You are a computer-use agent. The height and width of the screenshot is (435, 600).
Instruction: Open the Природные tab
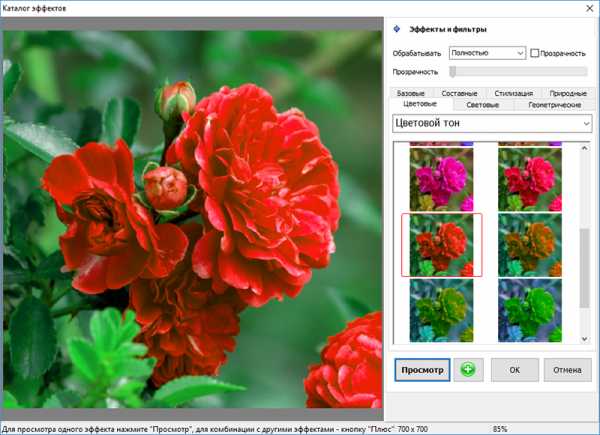click(x=568, y=93)
